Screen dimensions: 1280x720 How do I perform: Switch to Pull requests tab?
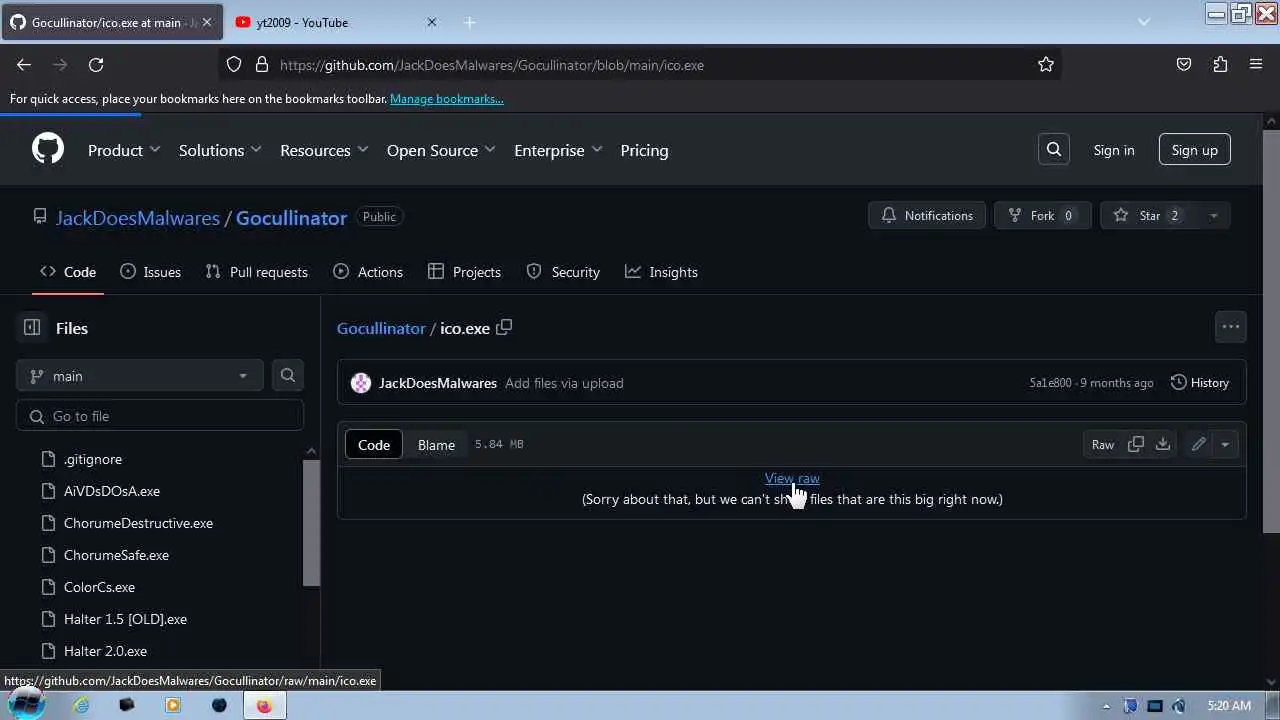(257, 272)
